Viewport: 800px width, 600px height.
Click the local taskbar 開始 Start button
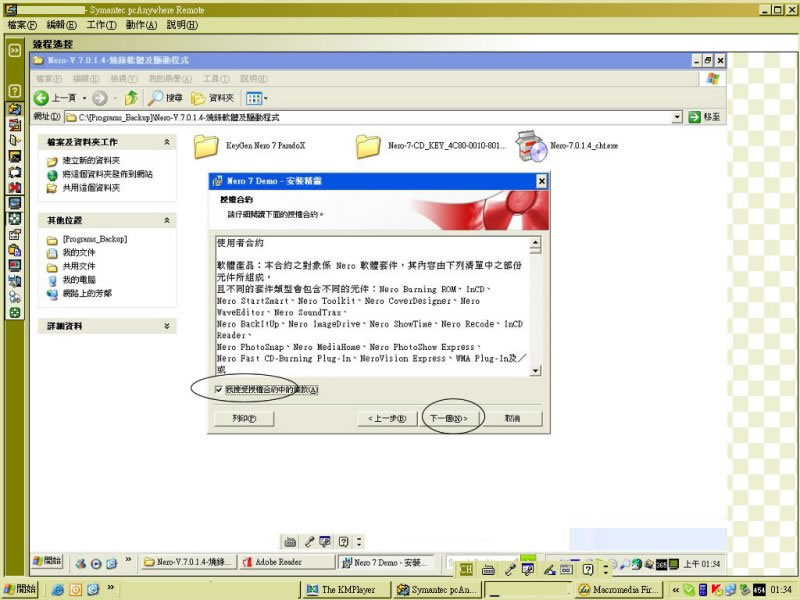[20, 589]
